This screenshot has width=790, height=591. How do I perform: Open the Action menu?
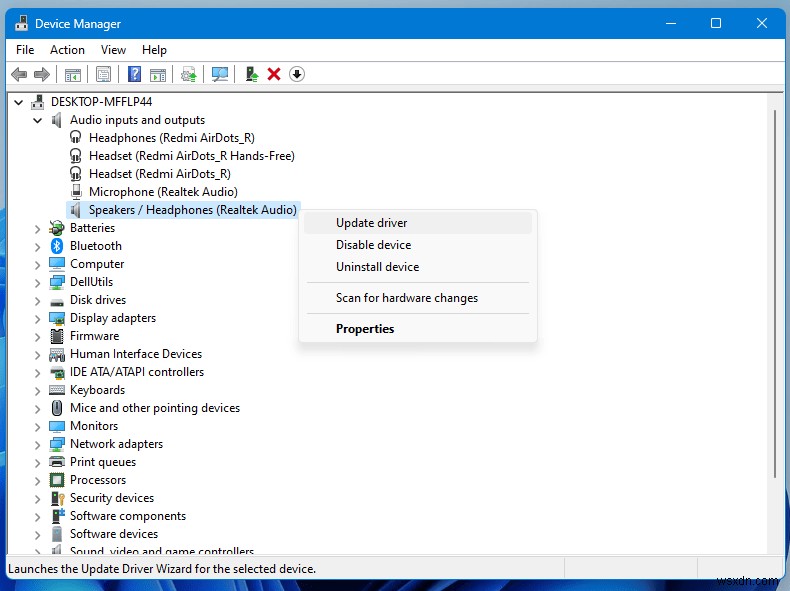pyautogui.click(x=67, y=50)
